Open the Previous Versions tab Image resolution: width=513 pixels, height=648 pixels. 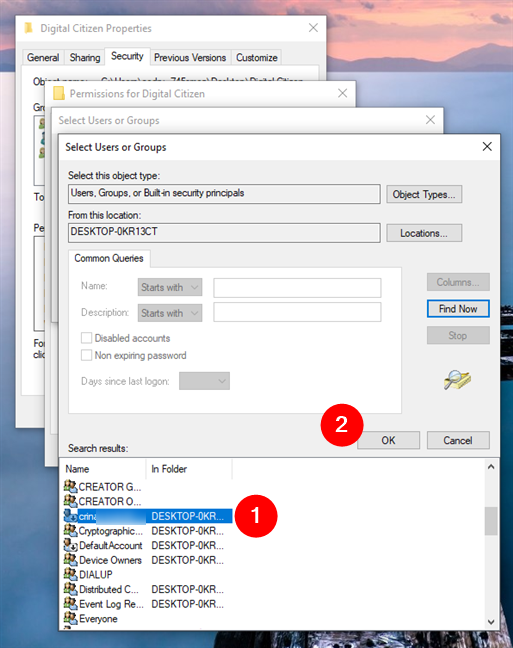pyautogui.click(x=190, y=57)
